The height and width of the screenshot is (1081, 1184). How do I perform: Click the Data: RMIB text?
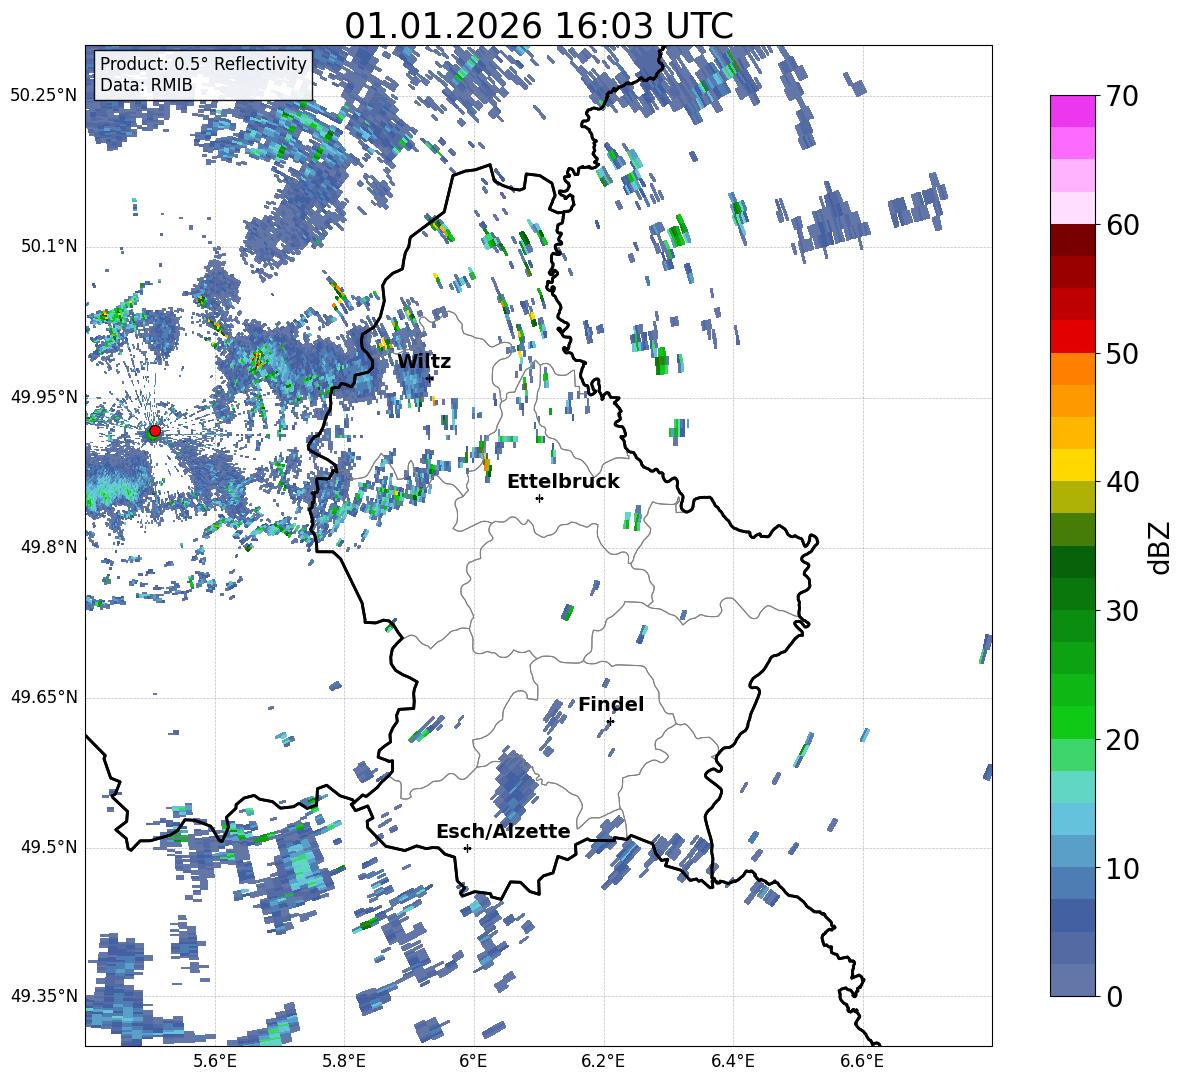tap(146, 85)
